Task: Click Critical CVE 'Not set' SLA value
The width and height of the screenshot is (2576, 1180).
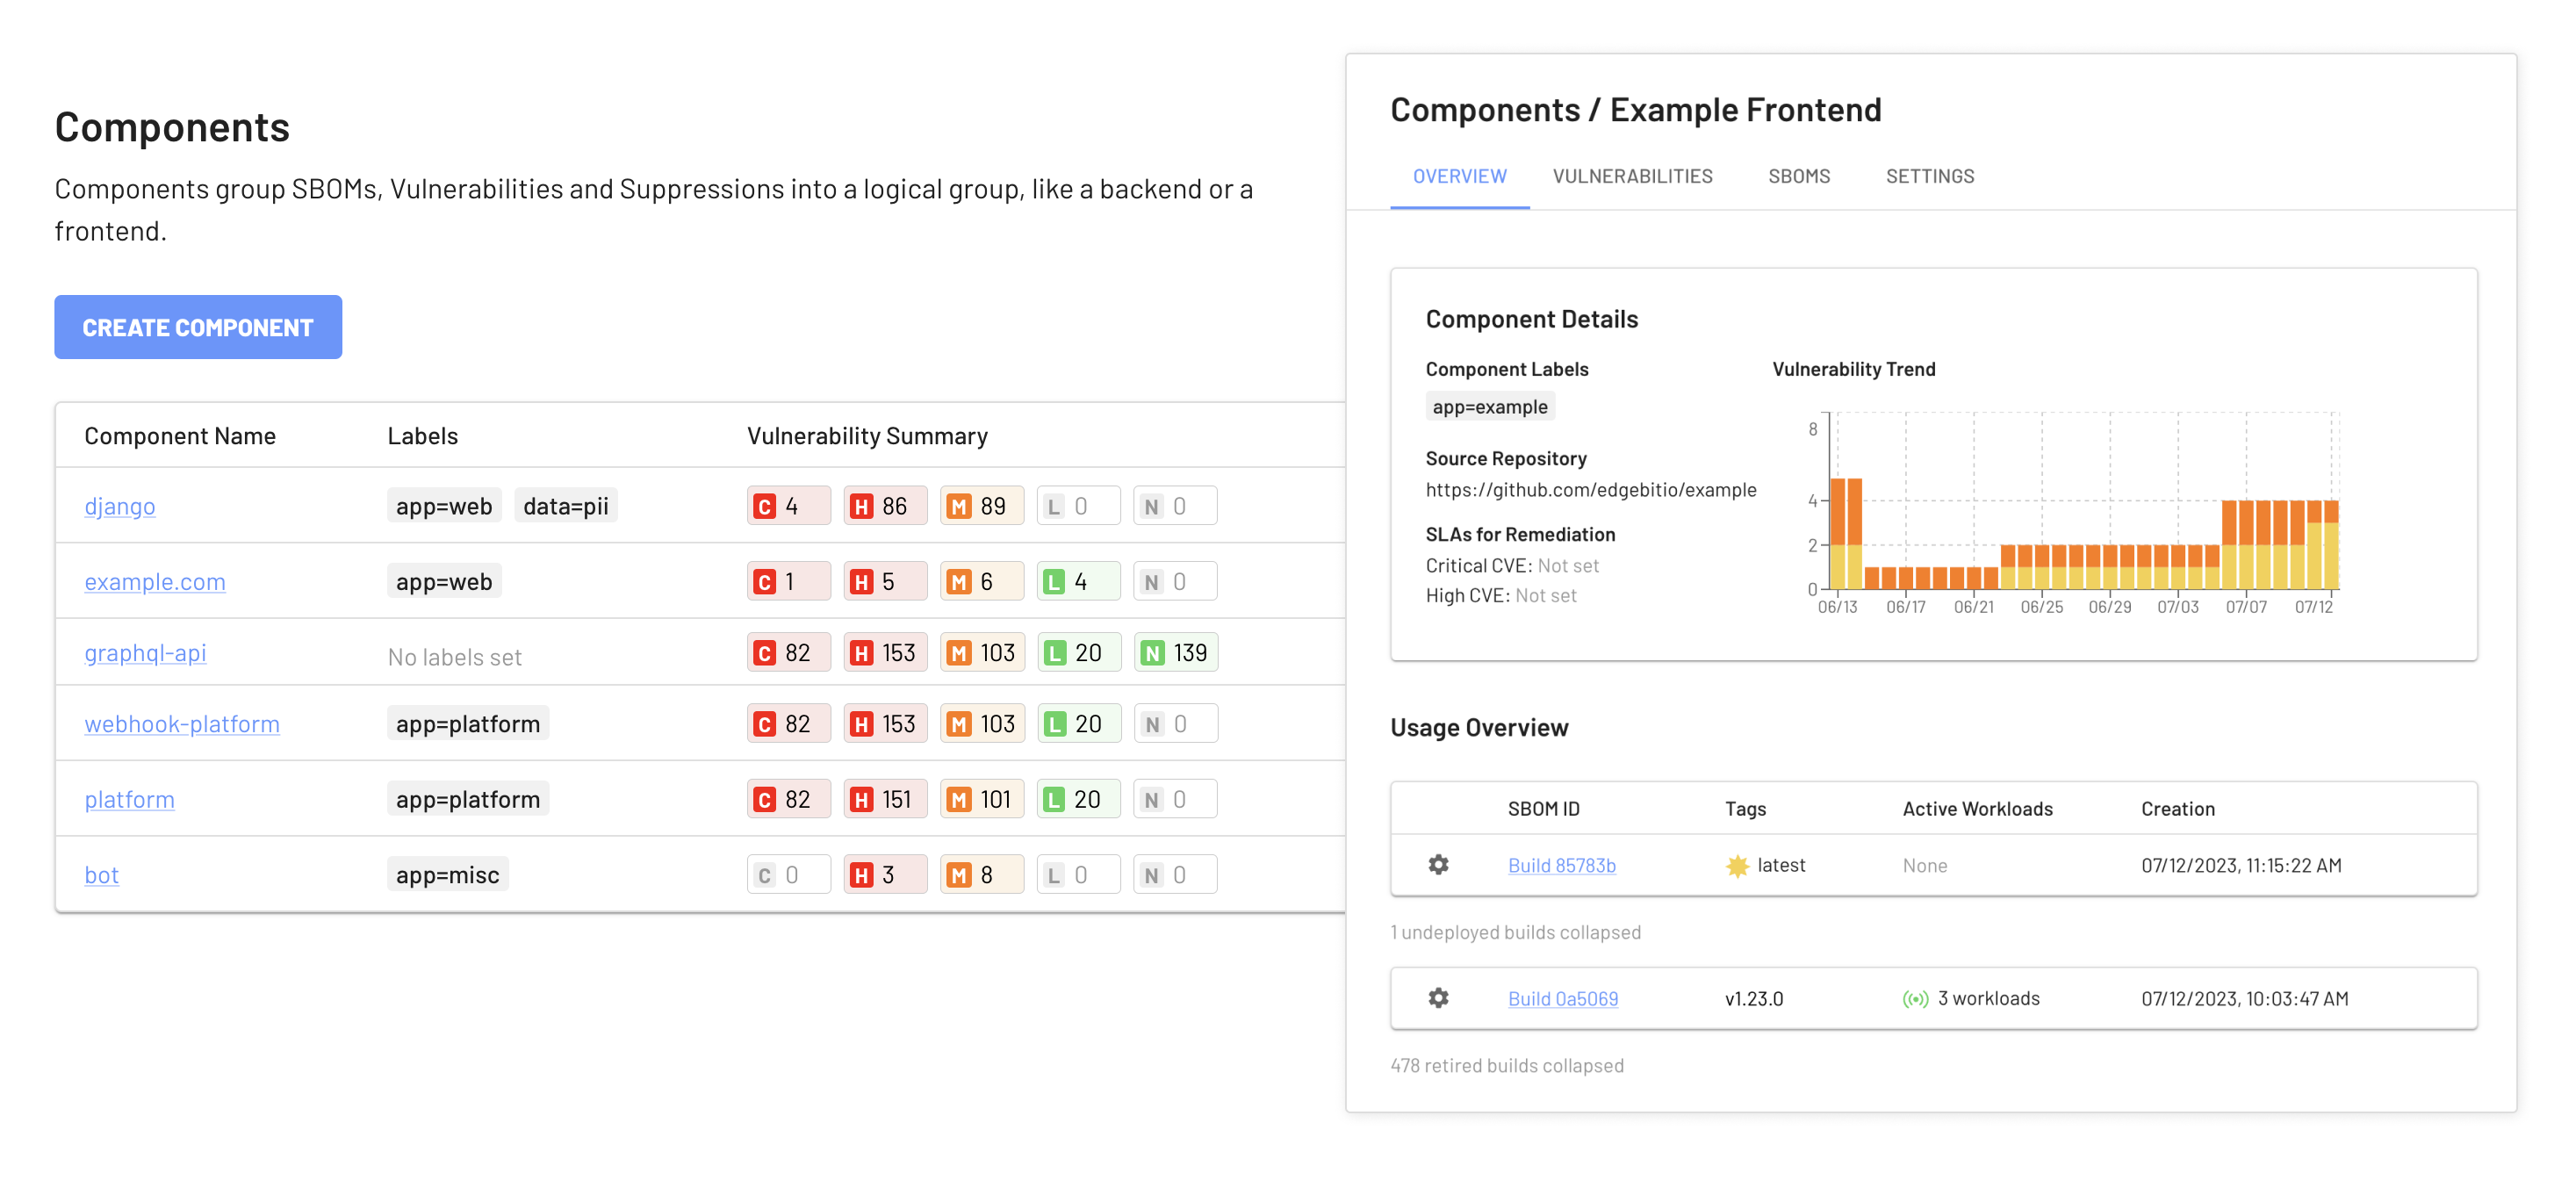Action: point(1567,566)
